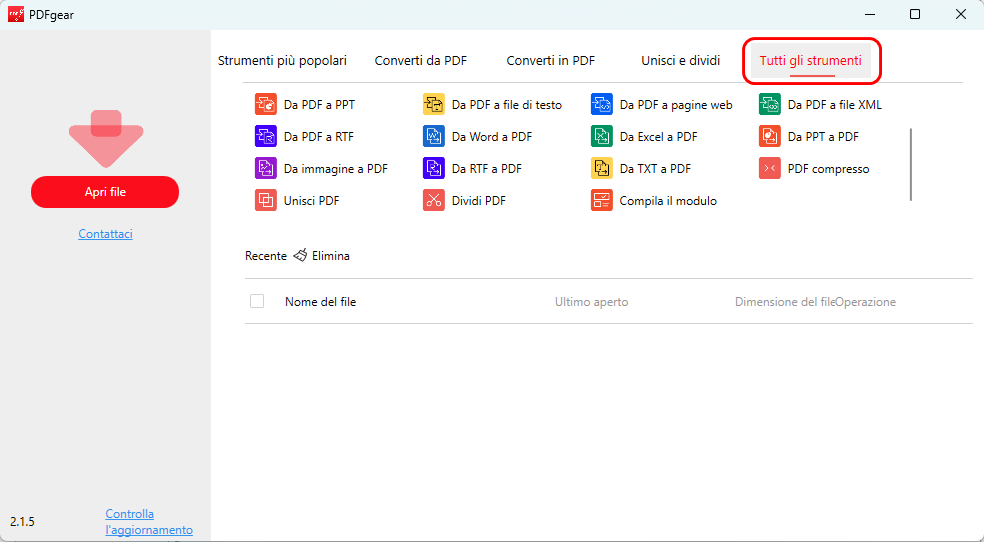Click the Da PDF a file XML icon

point(770,105)
